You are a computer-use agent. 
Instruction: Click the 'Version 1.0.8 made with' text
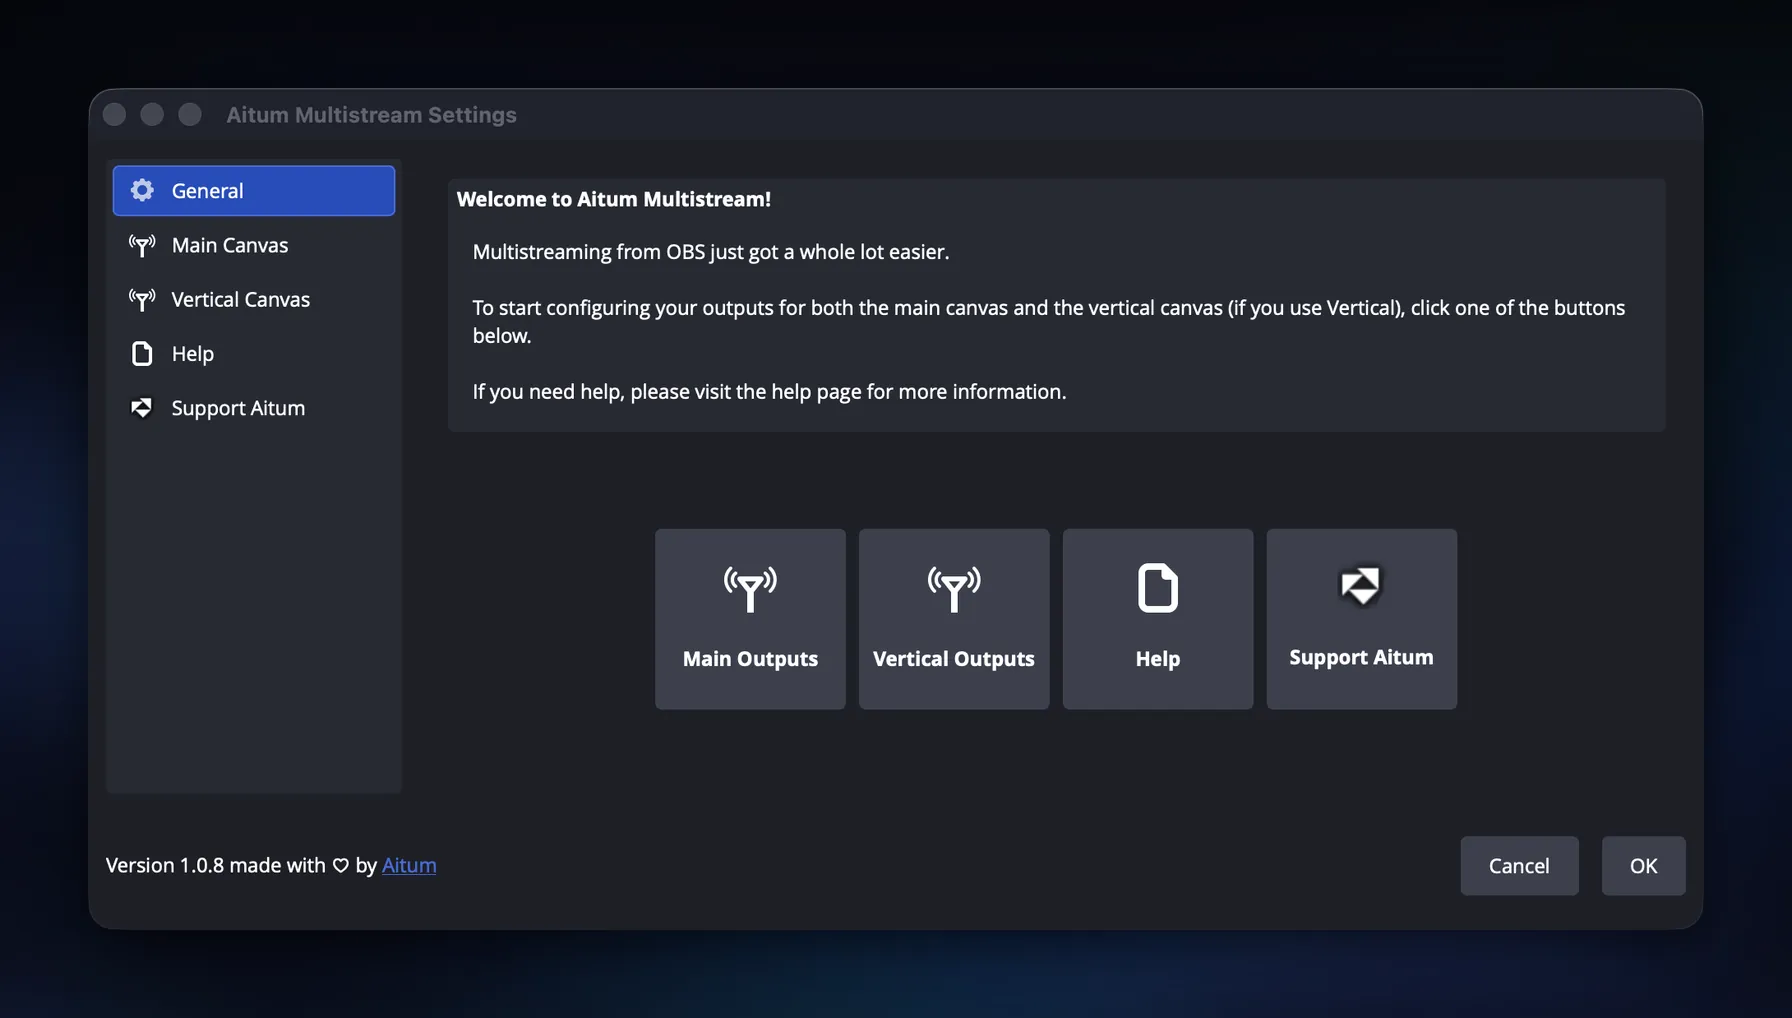[216, 865]
